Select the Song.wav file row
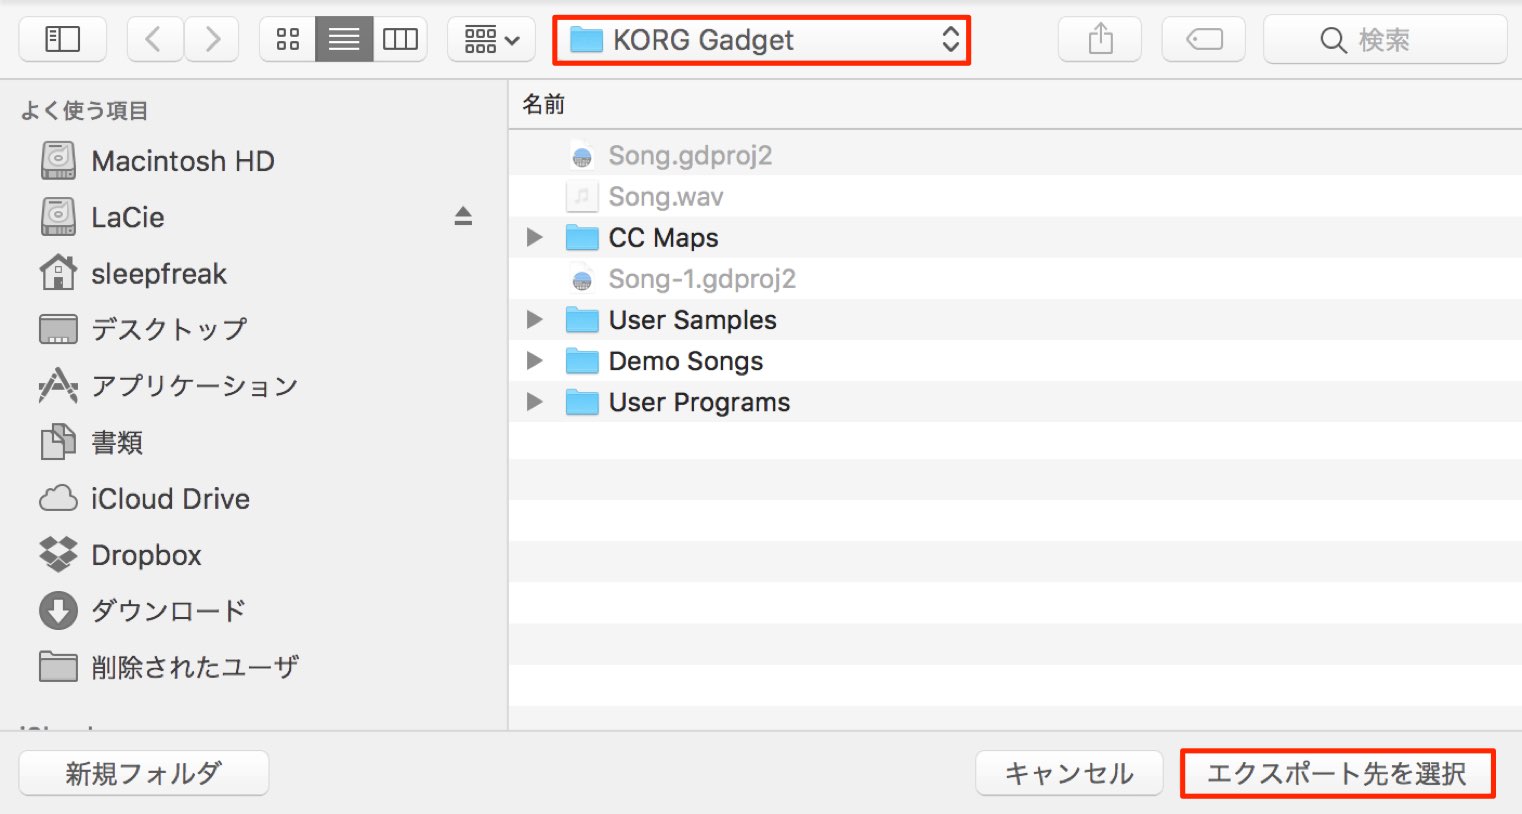Screen dimensions: 1522x814 1015,196
